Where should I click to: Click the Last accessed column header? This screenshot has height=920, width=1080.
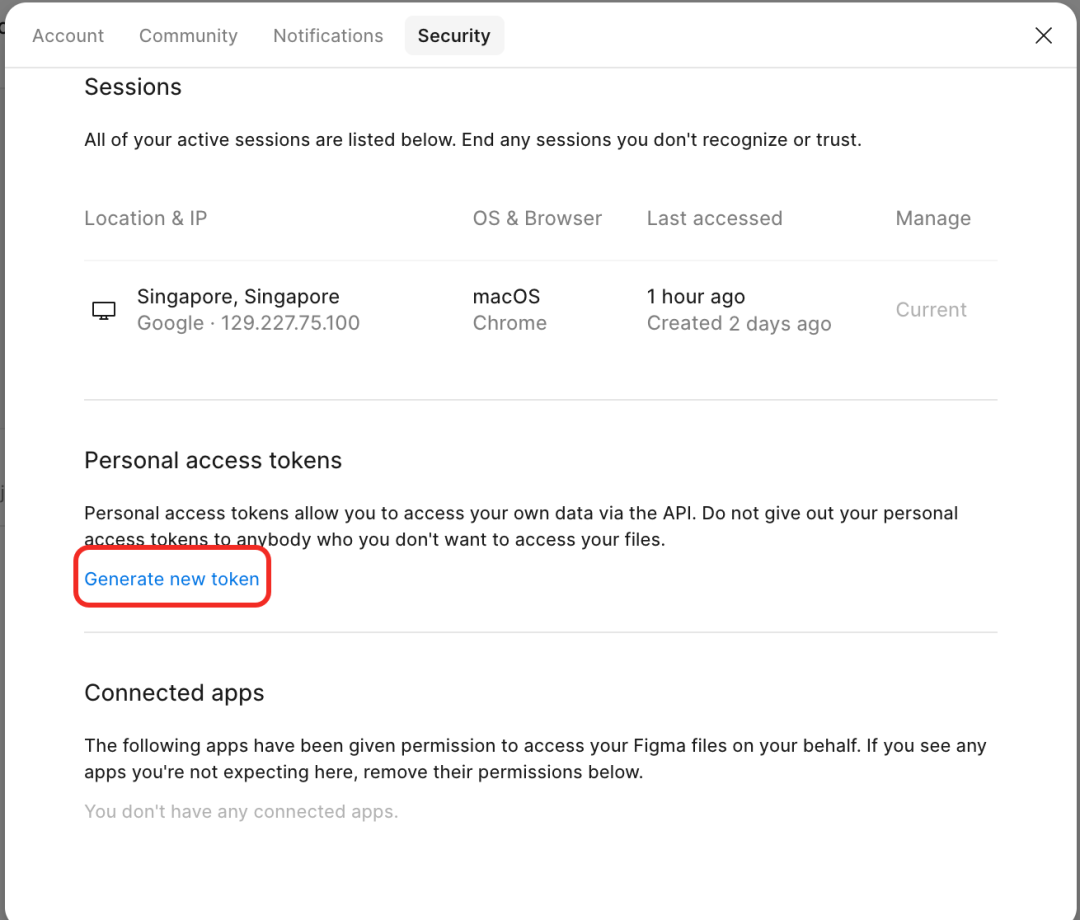click(714, 218)
